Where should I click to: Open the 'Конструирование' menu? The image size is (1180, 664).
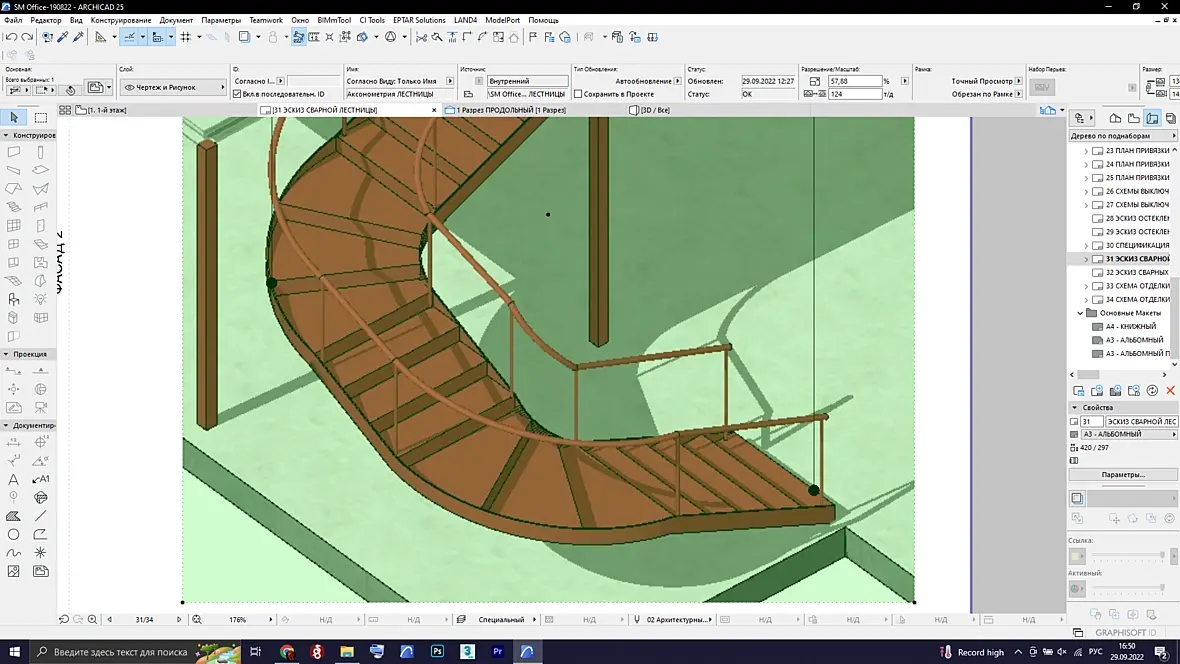(120, 20)
